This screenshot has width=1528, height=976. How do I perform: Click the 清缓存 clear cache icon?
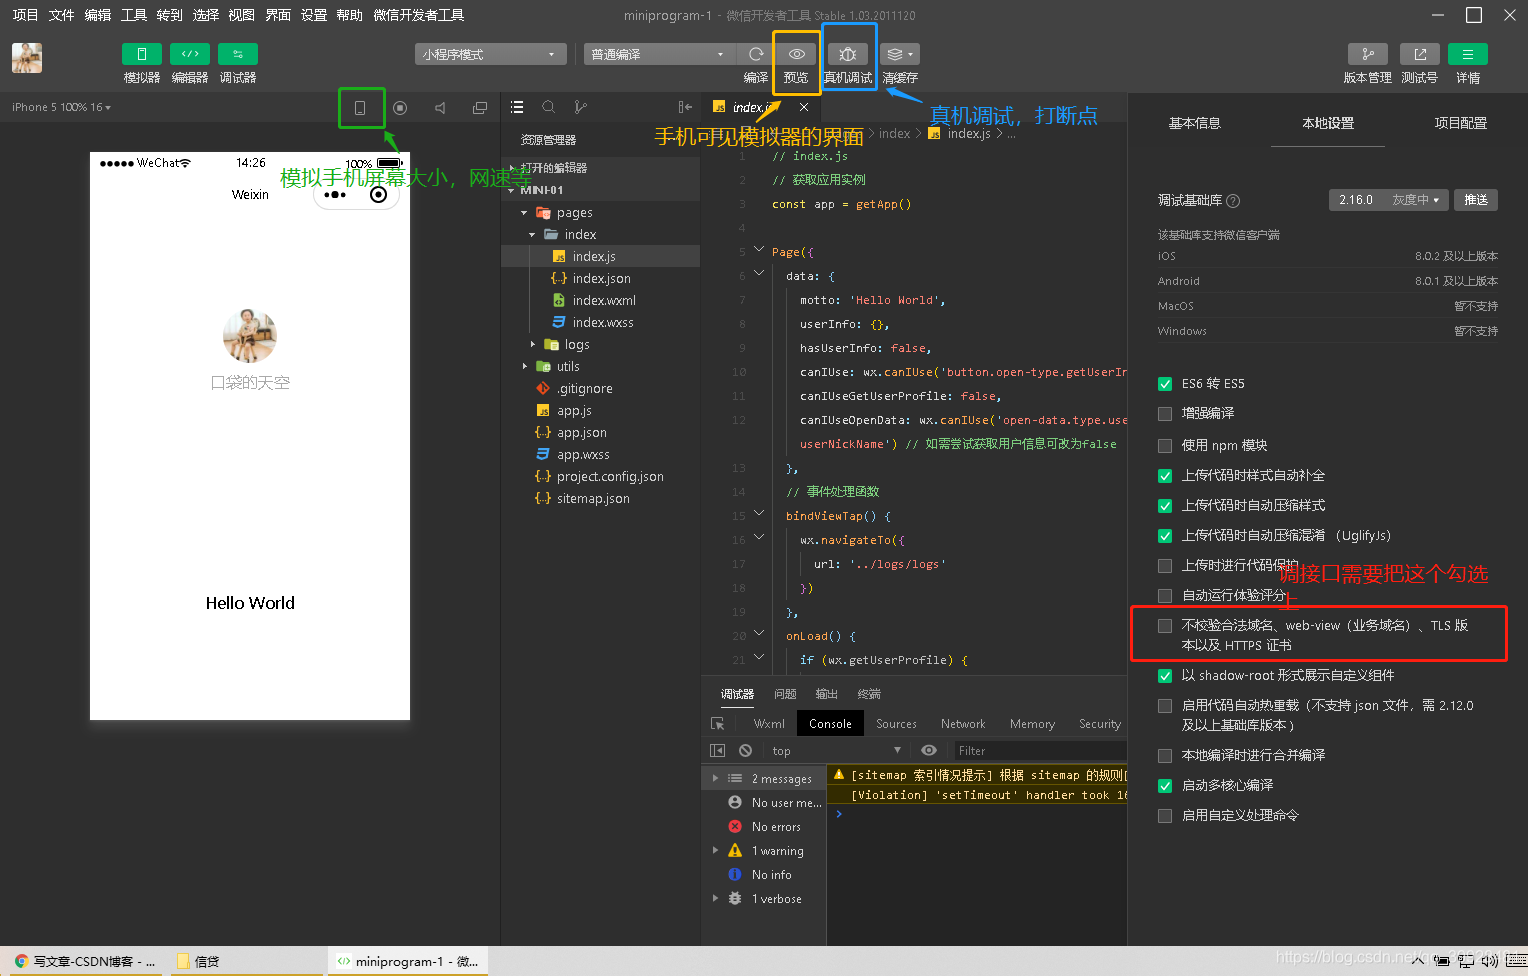tap(899, 54)
